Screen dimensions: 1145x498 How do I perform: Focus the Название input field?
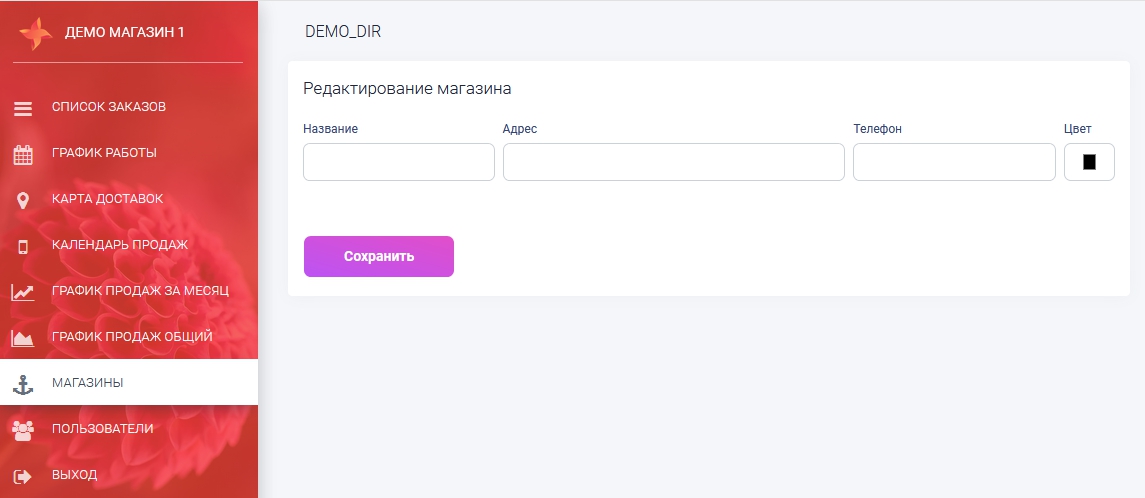pos(398,162)
